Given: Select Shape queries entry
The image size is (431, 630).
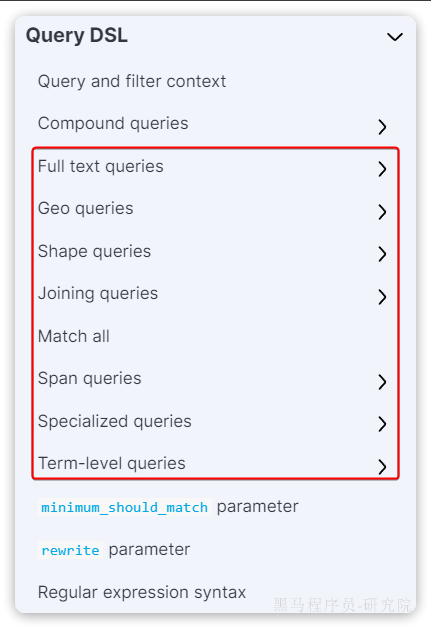Looking at the screenshot, I should (x=94, y=252).
